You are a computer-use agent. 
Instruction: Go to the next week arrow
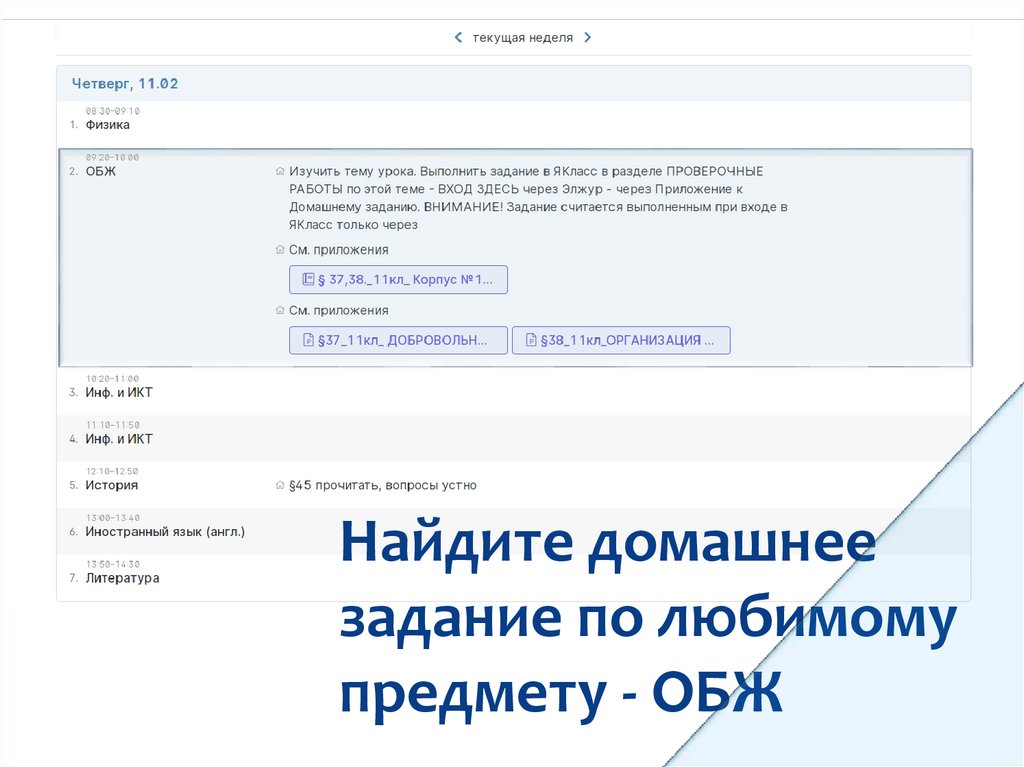click(x=588, y=38)
